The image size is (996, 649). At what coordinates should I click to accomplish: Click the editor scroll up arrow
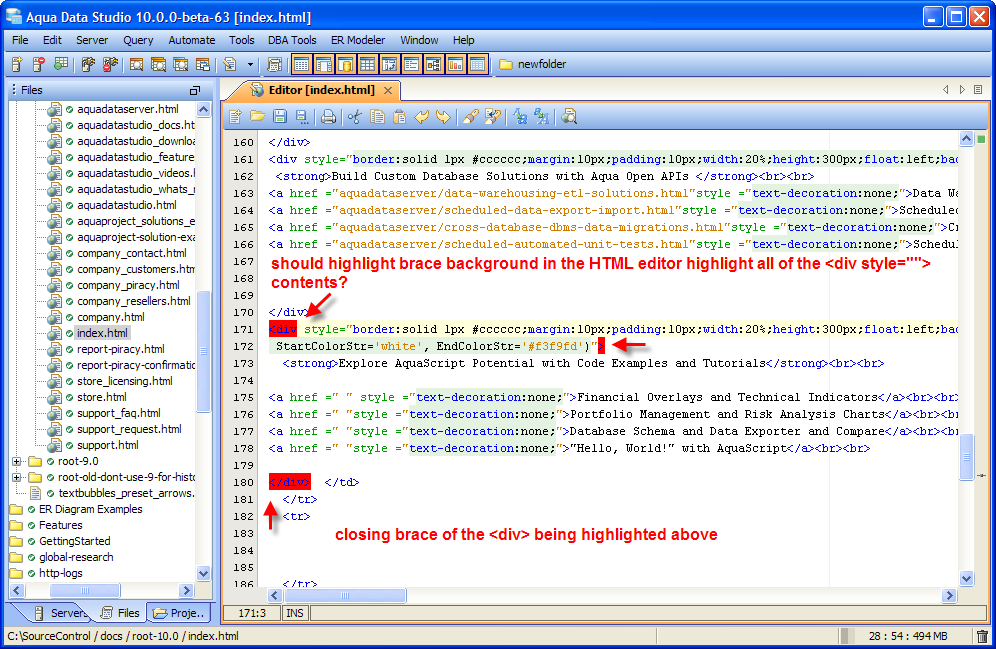(966, 139)
